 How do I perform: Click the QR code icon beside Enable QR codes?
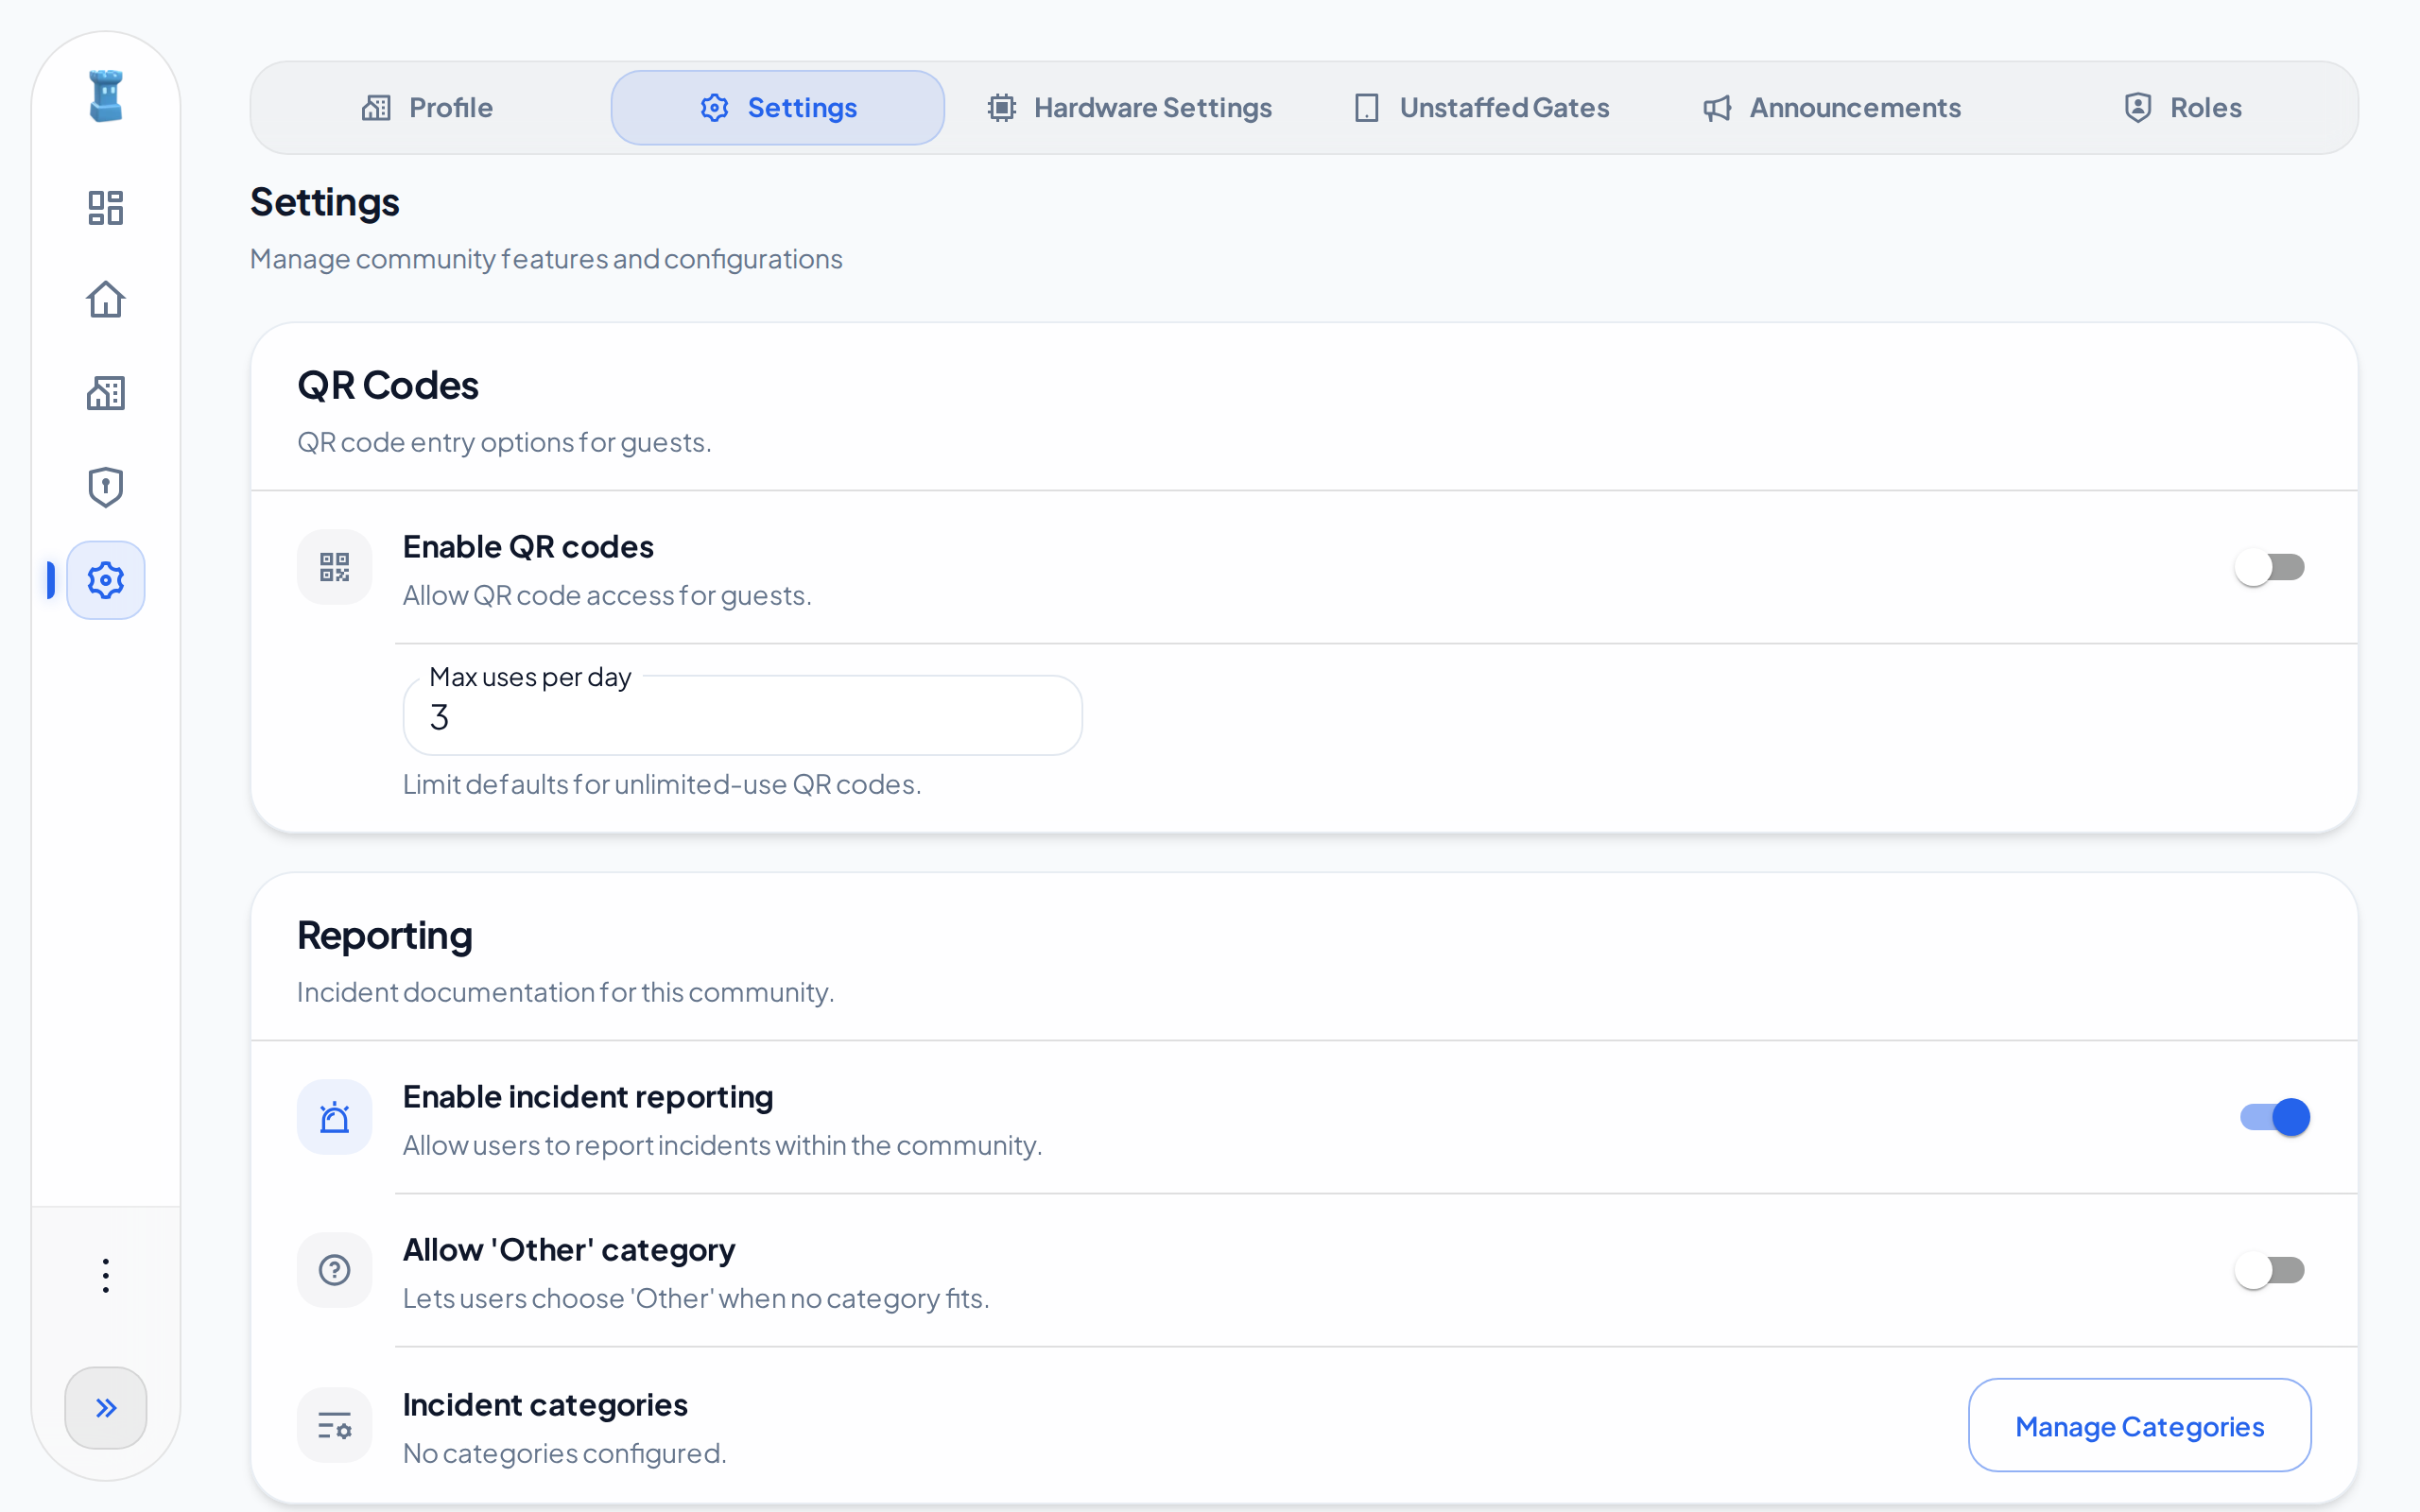(335, 567)
